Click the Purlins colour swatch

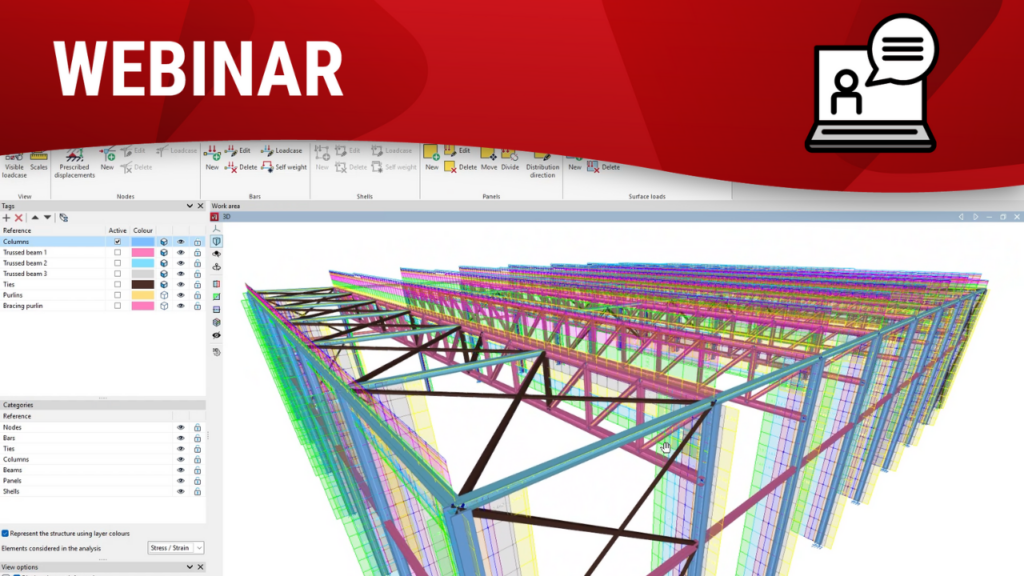click(x=143, y=296)
